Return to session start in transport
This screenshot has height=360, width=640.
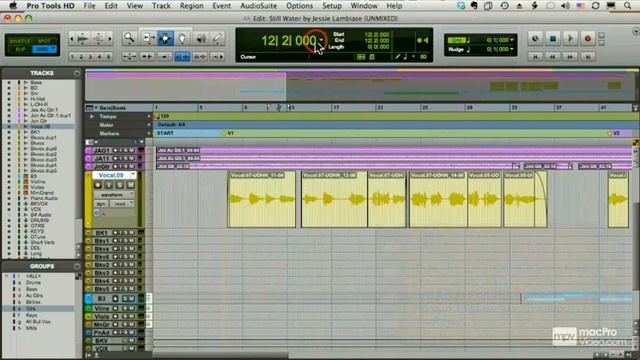(x=535, y=57)
